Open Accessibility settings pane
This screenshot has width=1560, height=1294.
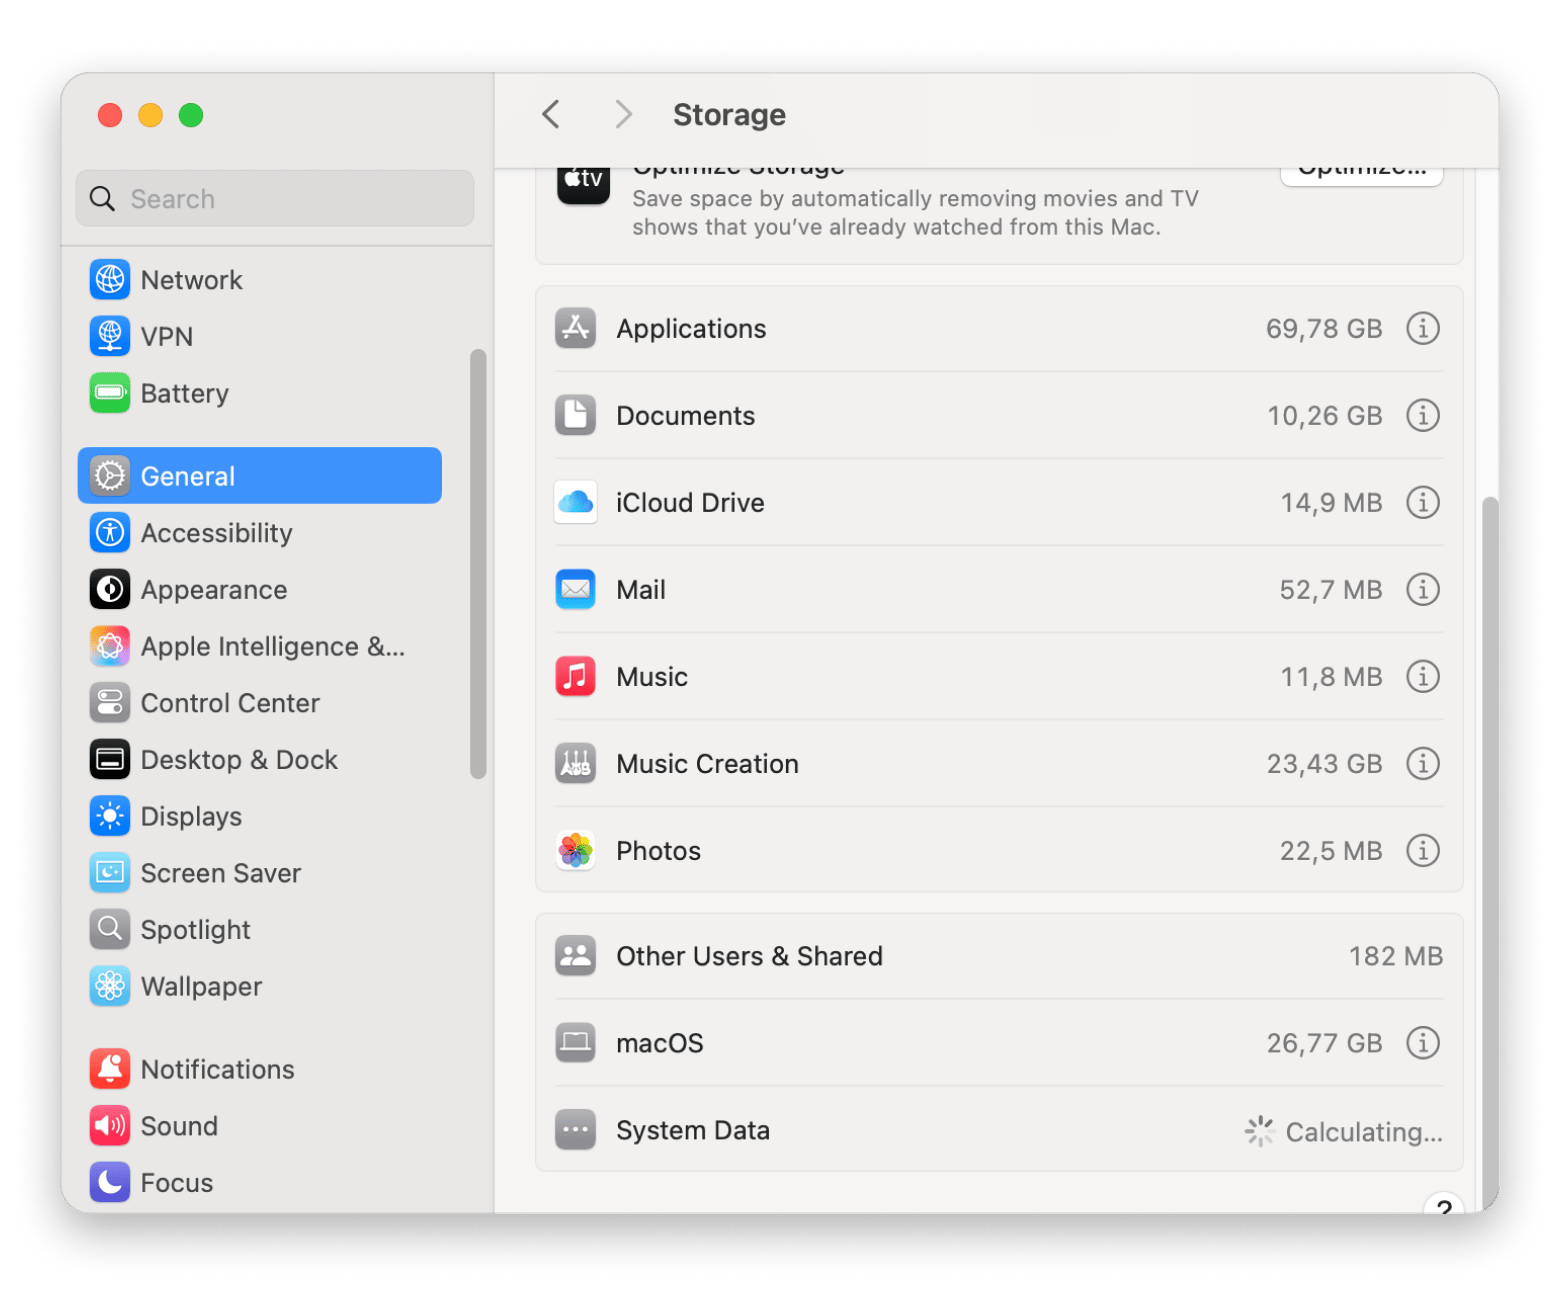(x=216, y=533)
